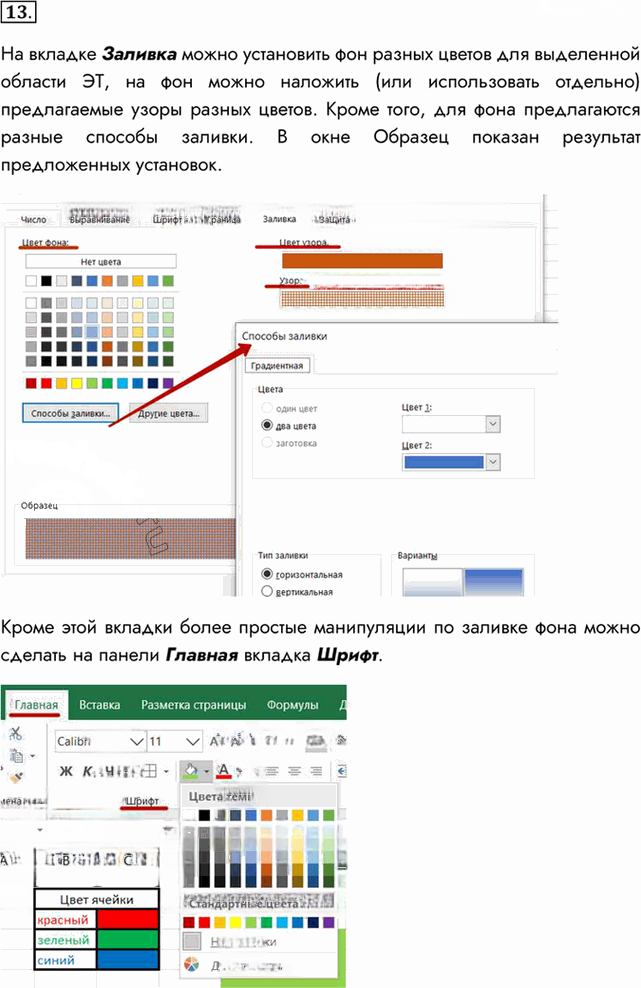Open the 'Цвет 2' color dropdown
This screenshot has height=988, width=641.
click(x=493, y=462)
